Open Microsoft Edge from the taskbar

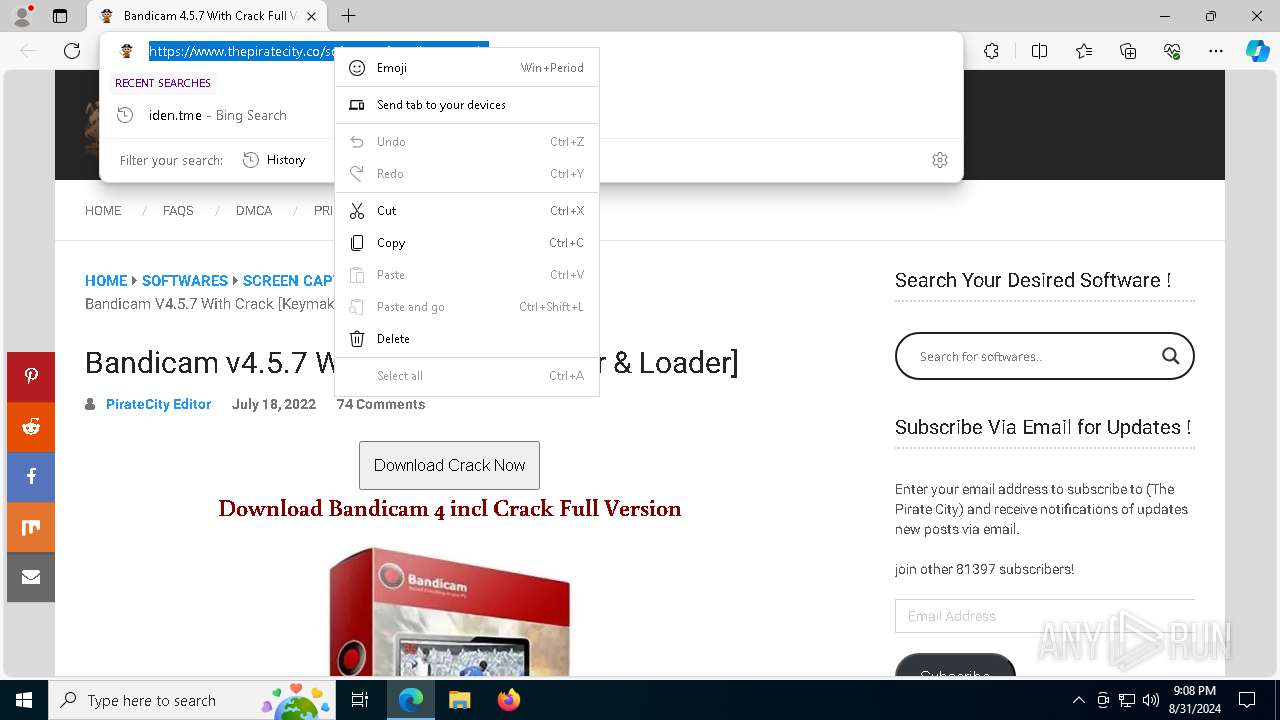[x=411, y=700]
